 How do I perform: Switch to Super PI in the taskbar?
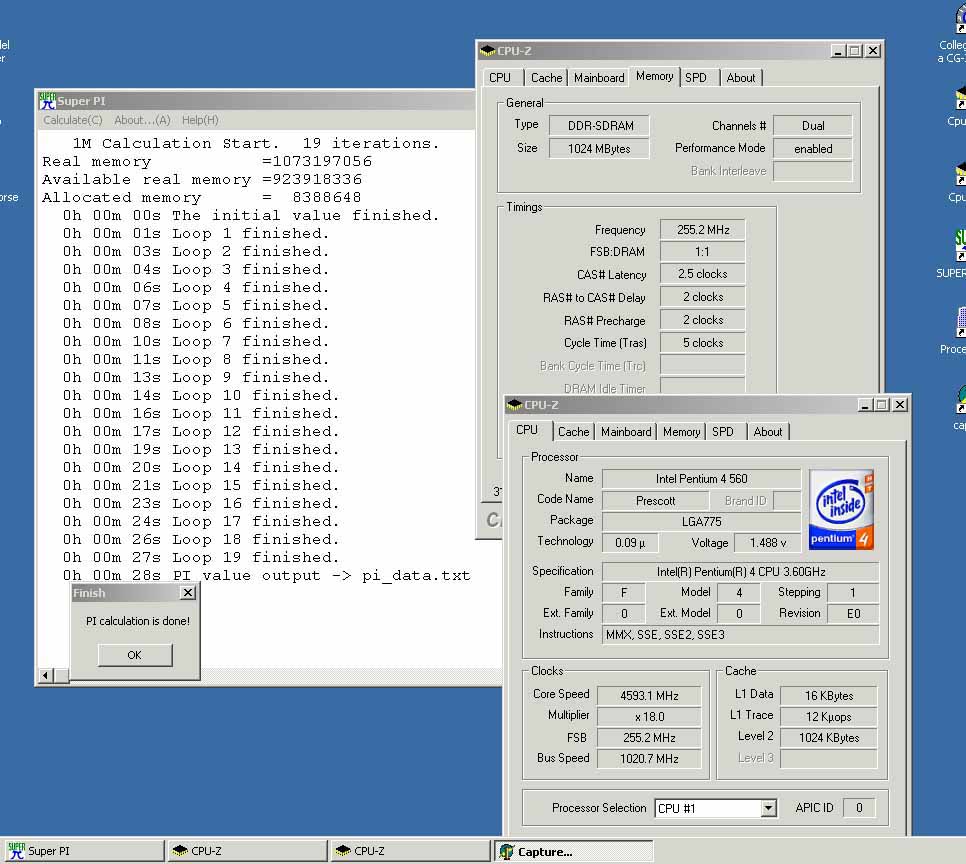coord(83,851)
